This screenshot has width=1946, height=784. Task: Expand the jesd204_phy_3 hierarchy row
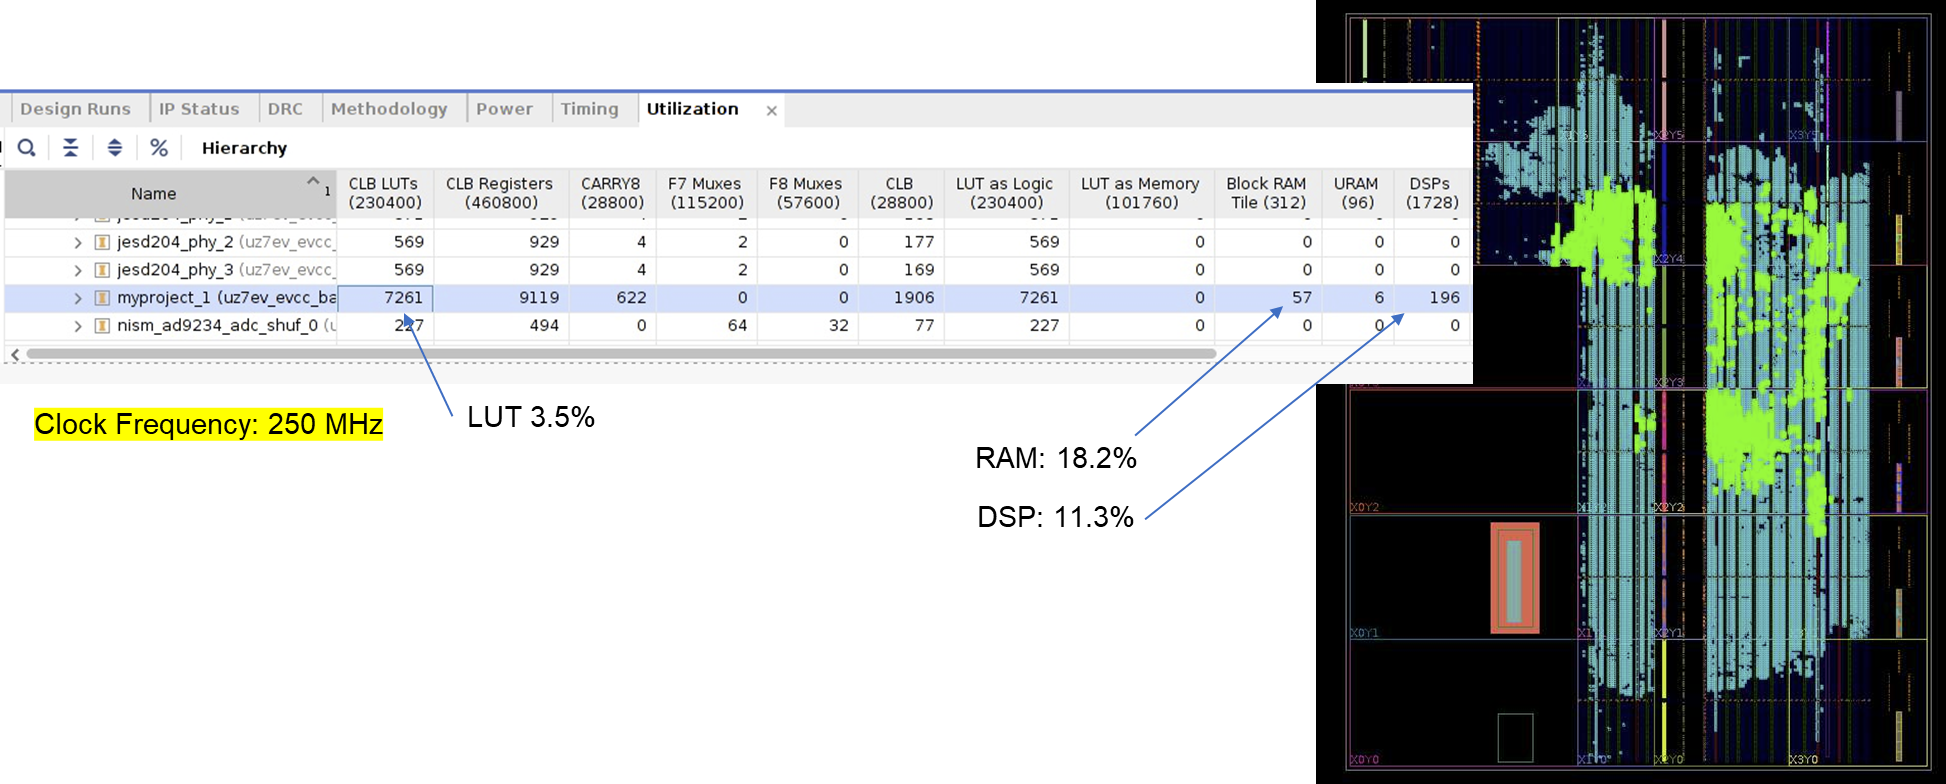(x=78, y=270)
